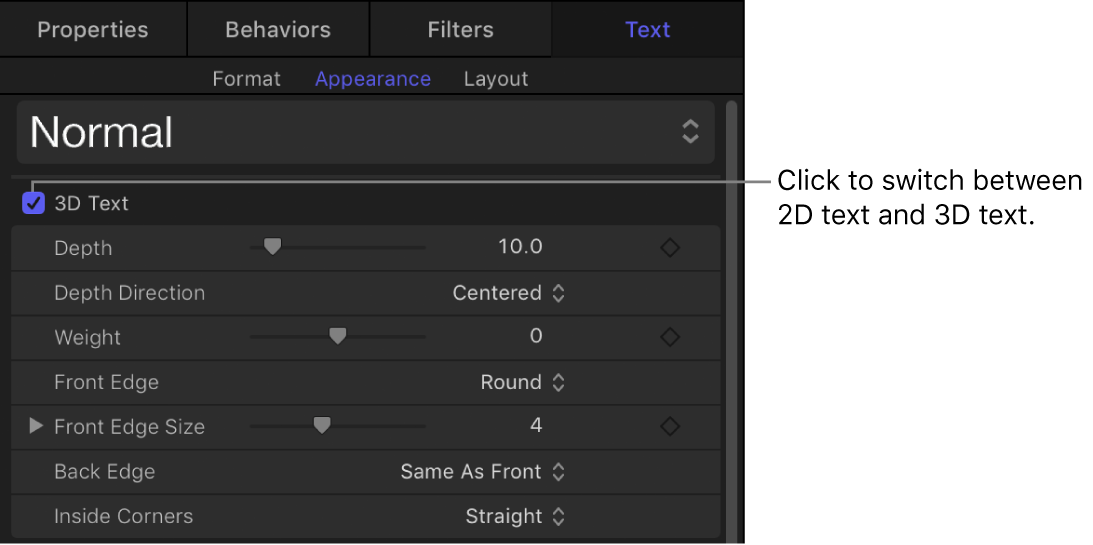Click the Depth keyframe diamond icon
The width and height of the screenshot is (1093, 545).
(x=670, y=248)
